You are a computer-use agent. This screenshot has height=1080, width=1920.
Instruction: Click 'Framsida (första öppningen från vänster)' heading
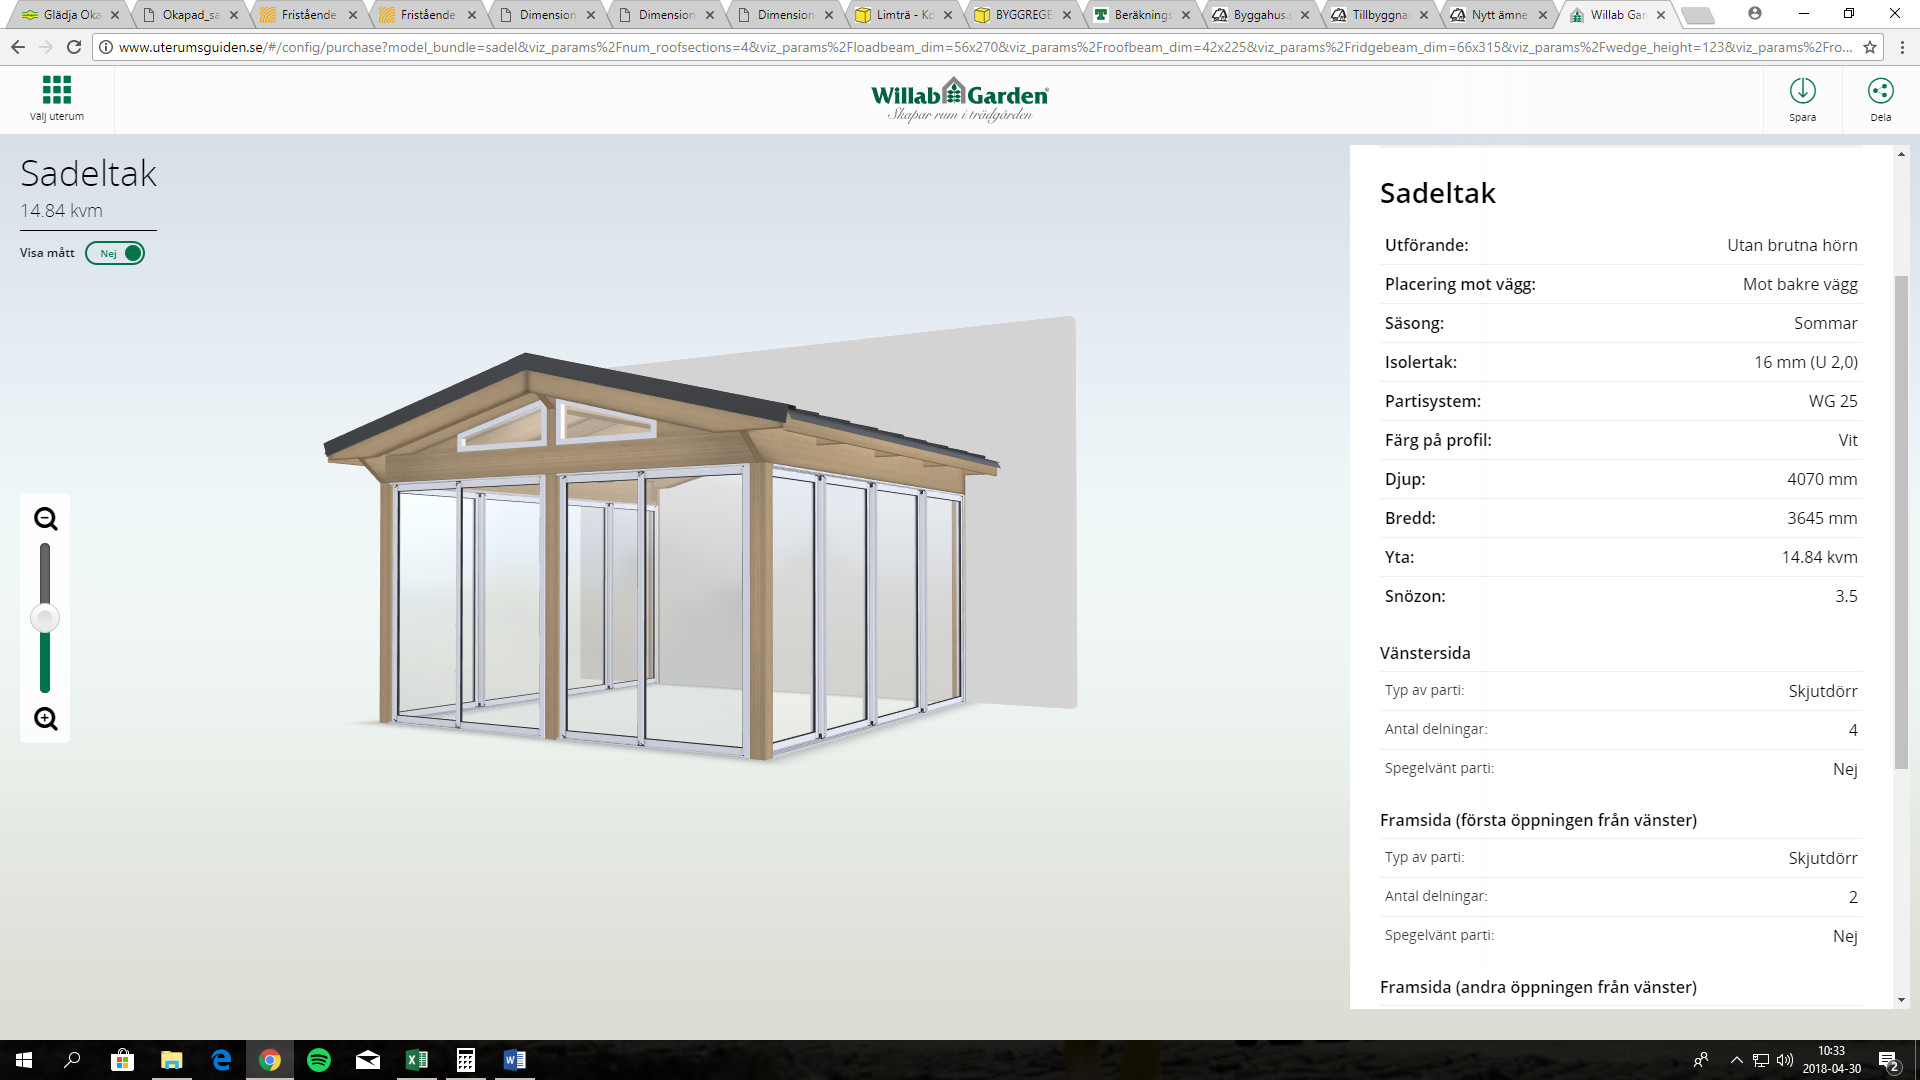[x=1538, y=820]
